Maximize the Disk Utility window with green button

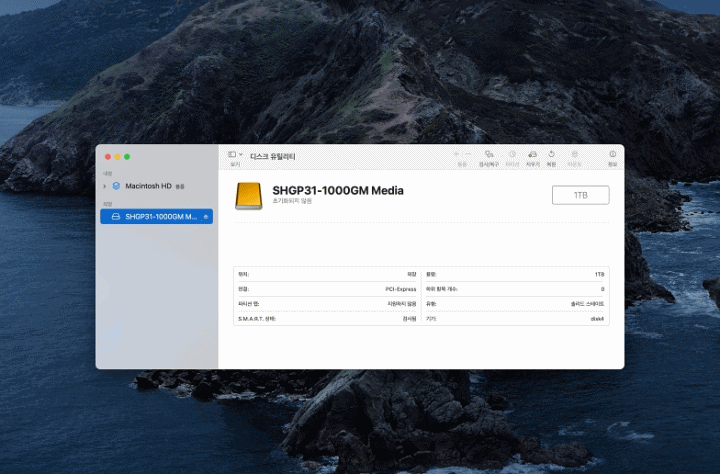pos(127,157)
